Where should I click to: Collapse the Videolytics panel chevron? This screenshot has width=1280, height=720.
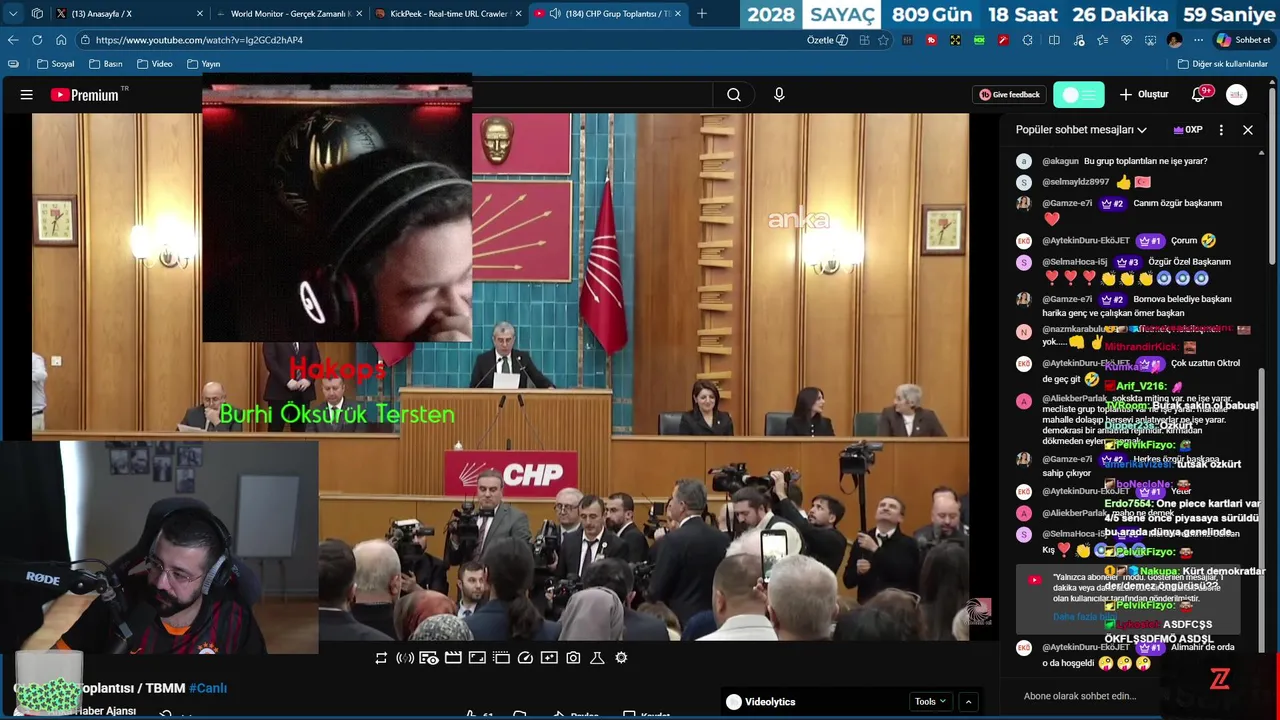(x=968, y=702)
